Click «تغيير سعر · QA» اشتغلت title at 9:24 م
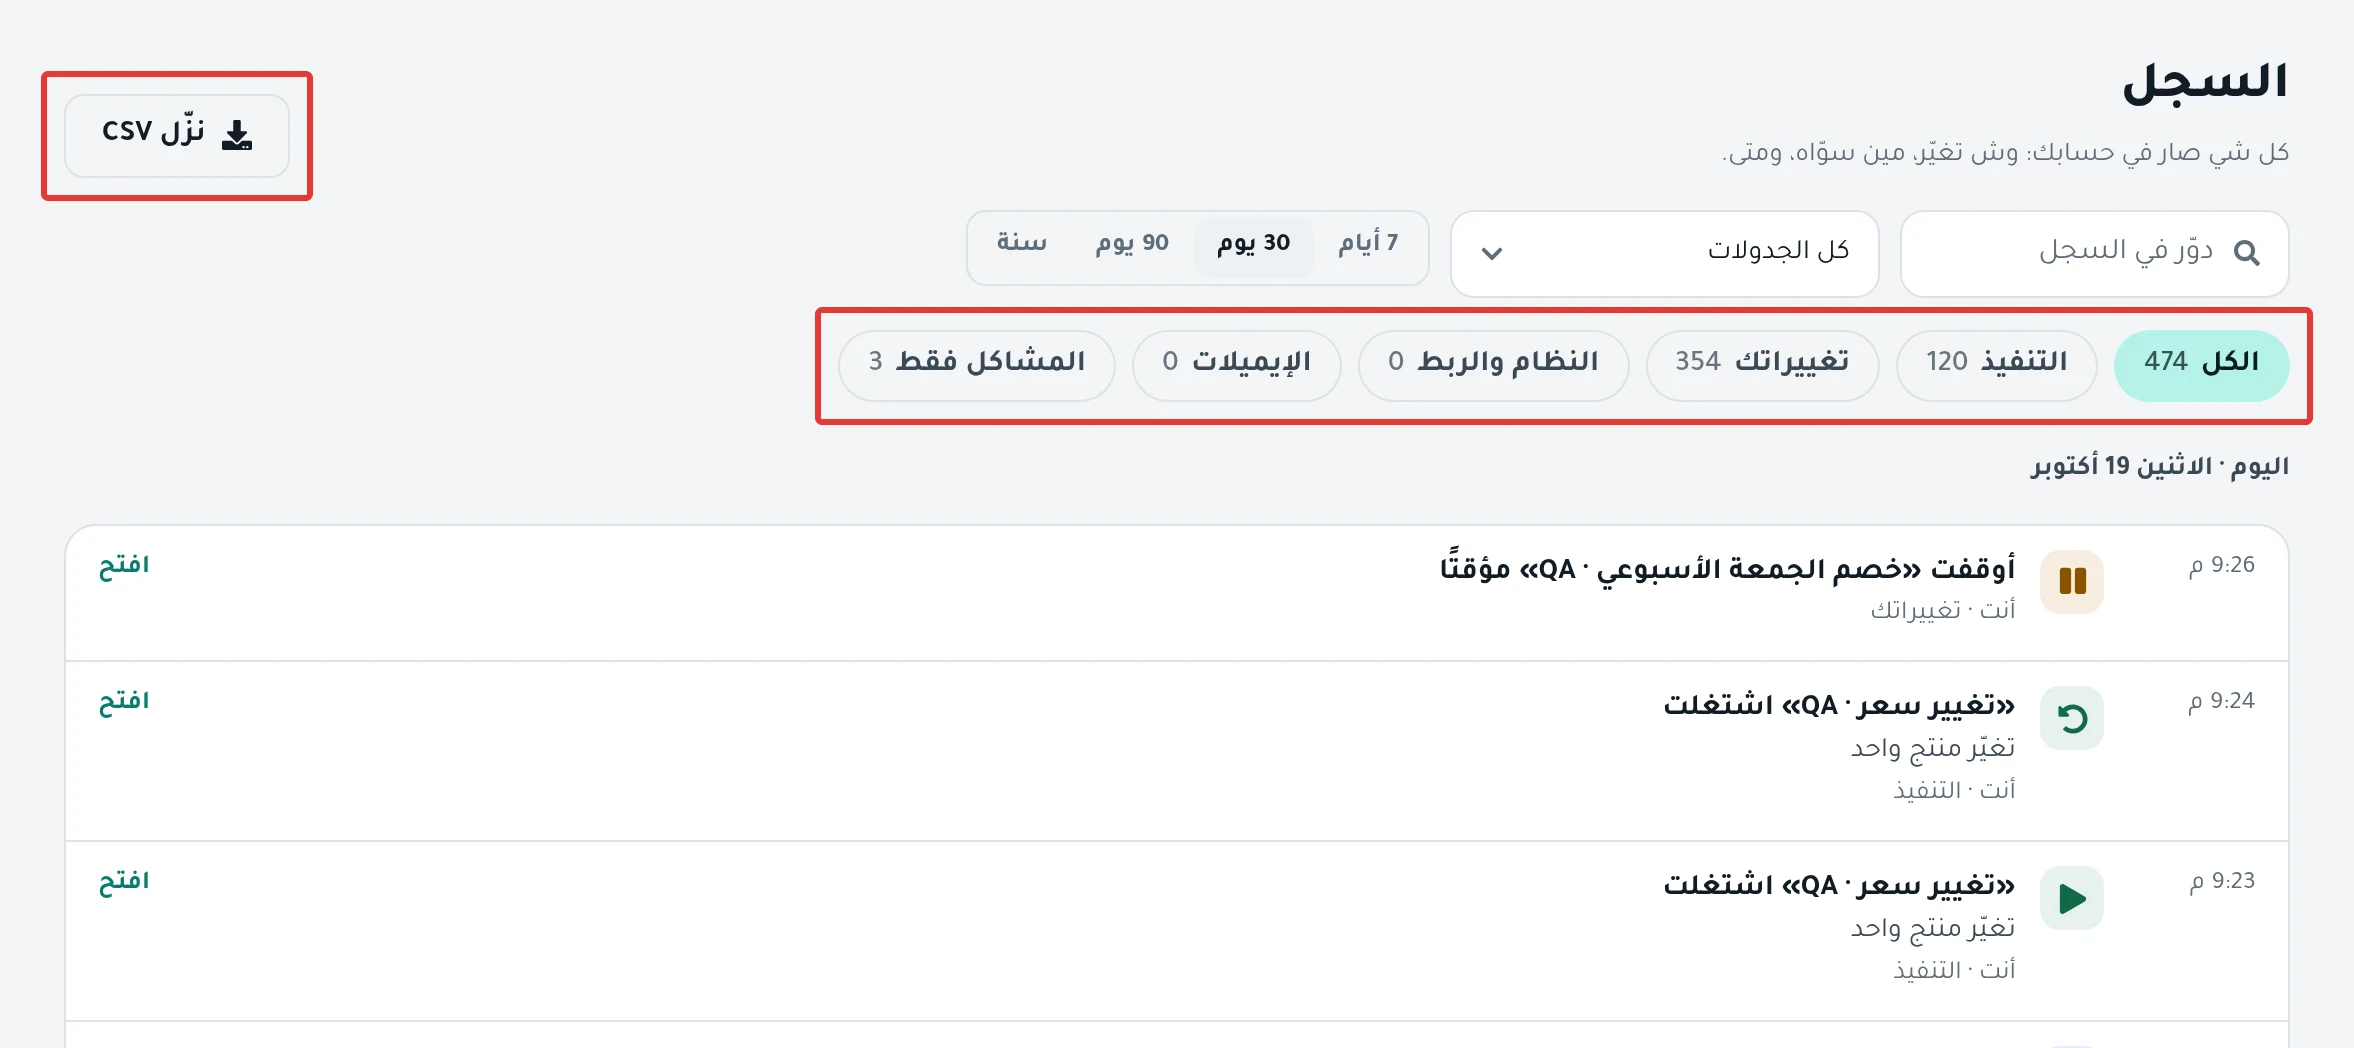 [1839, 705]
